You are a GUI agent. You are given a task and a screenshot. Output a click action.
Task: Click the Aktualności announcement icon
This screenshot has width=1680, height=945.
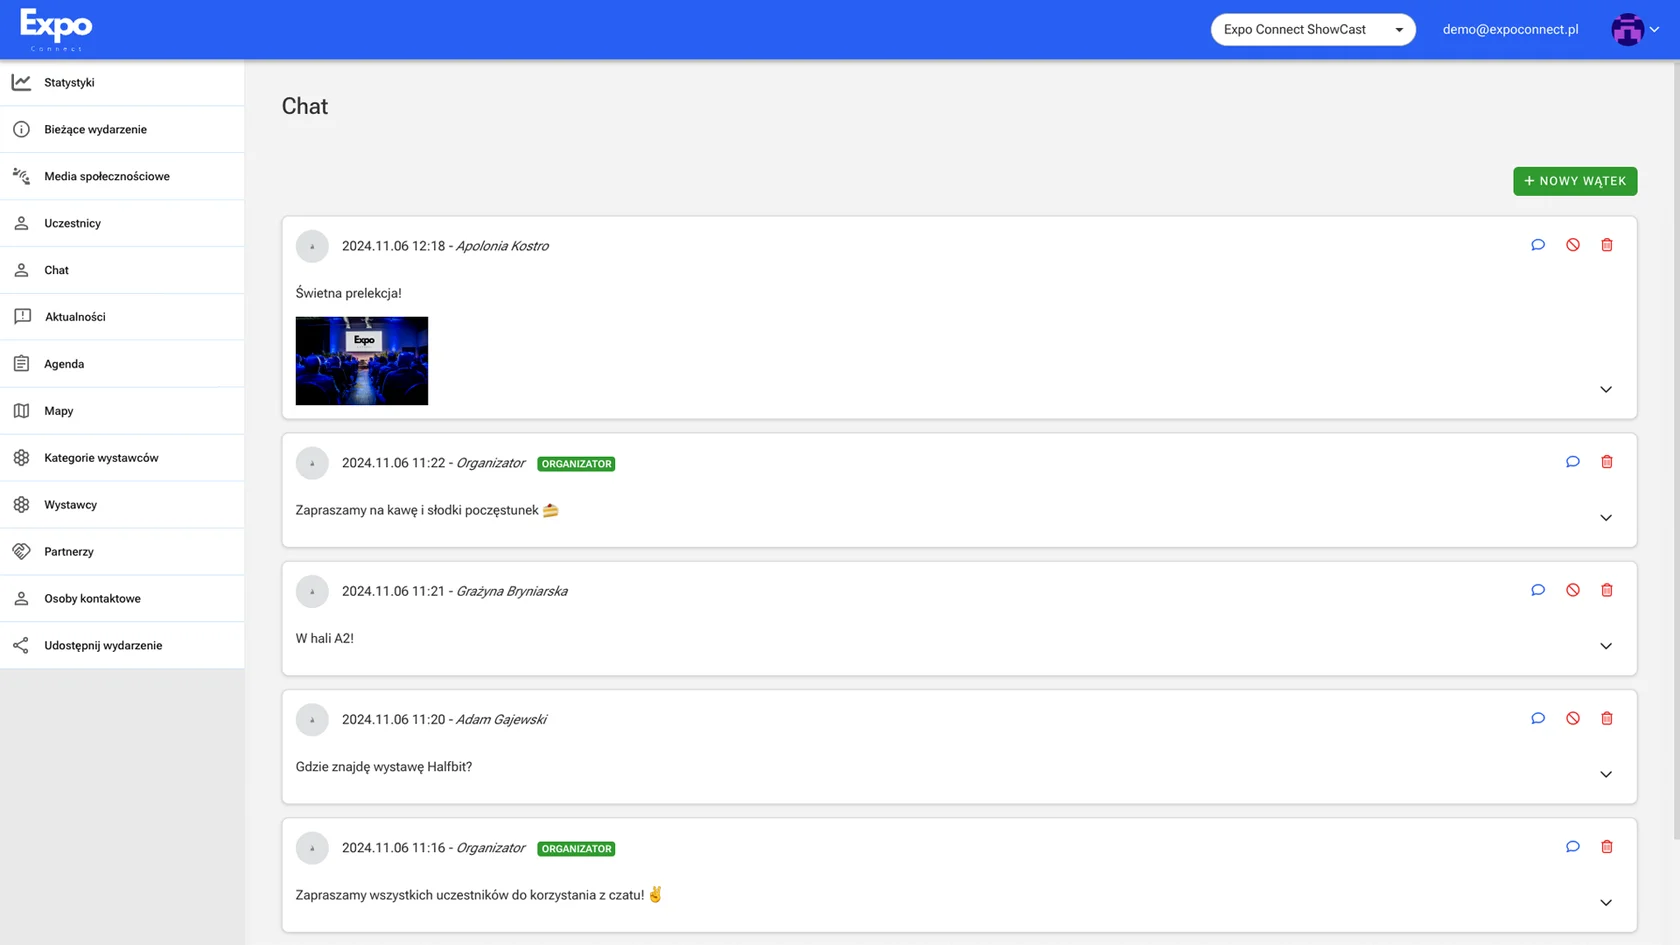21,317
